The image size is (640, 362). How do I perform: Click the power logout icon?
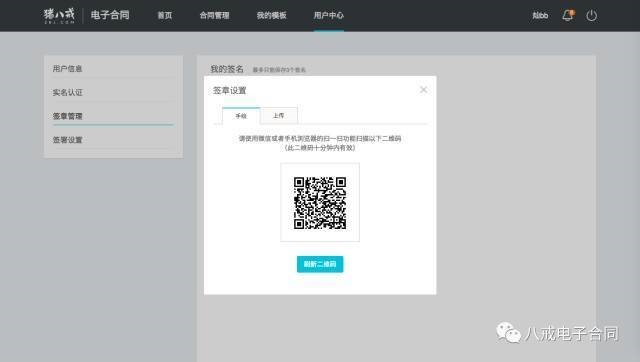pos(591,16)
